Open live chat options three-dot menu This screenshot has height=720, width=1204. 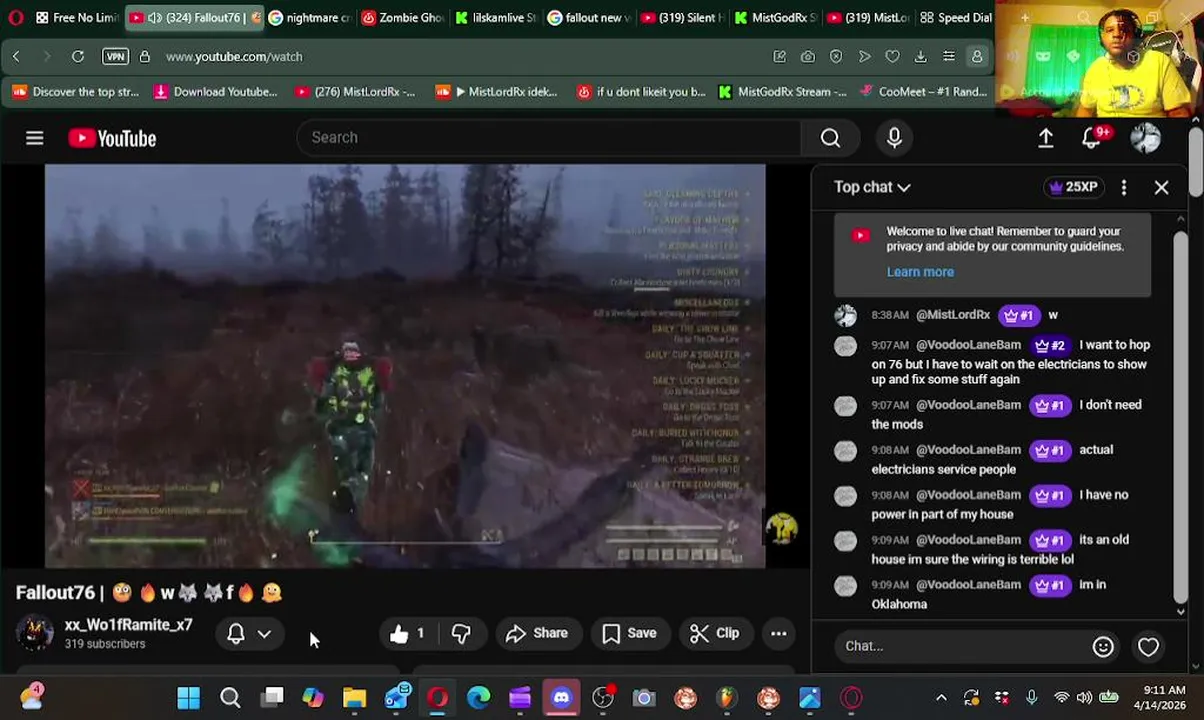tap(1124, 187)
